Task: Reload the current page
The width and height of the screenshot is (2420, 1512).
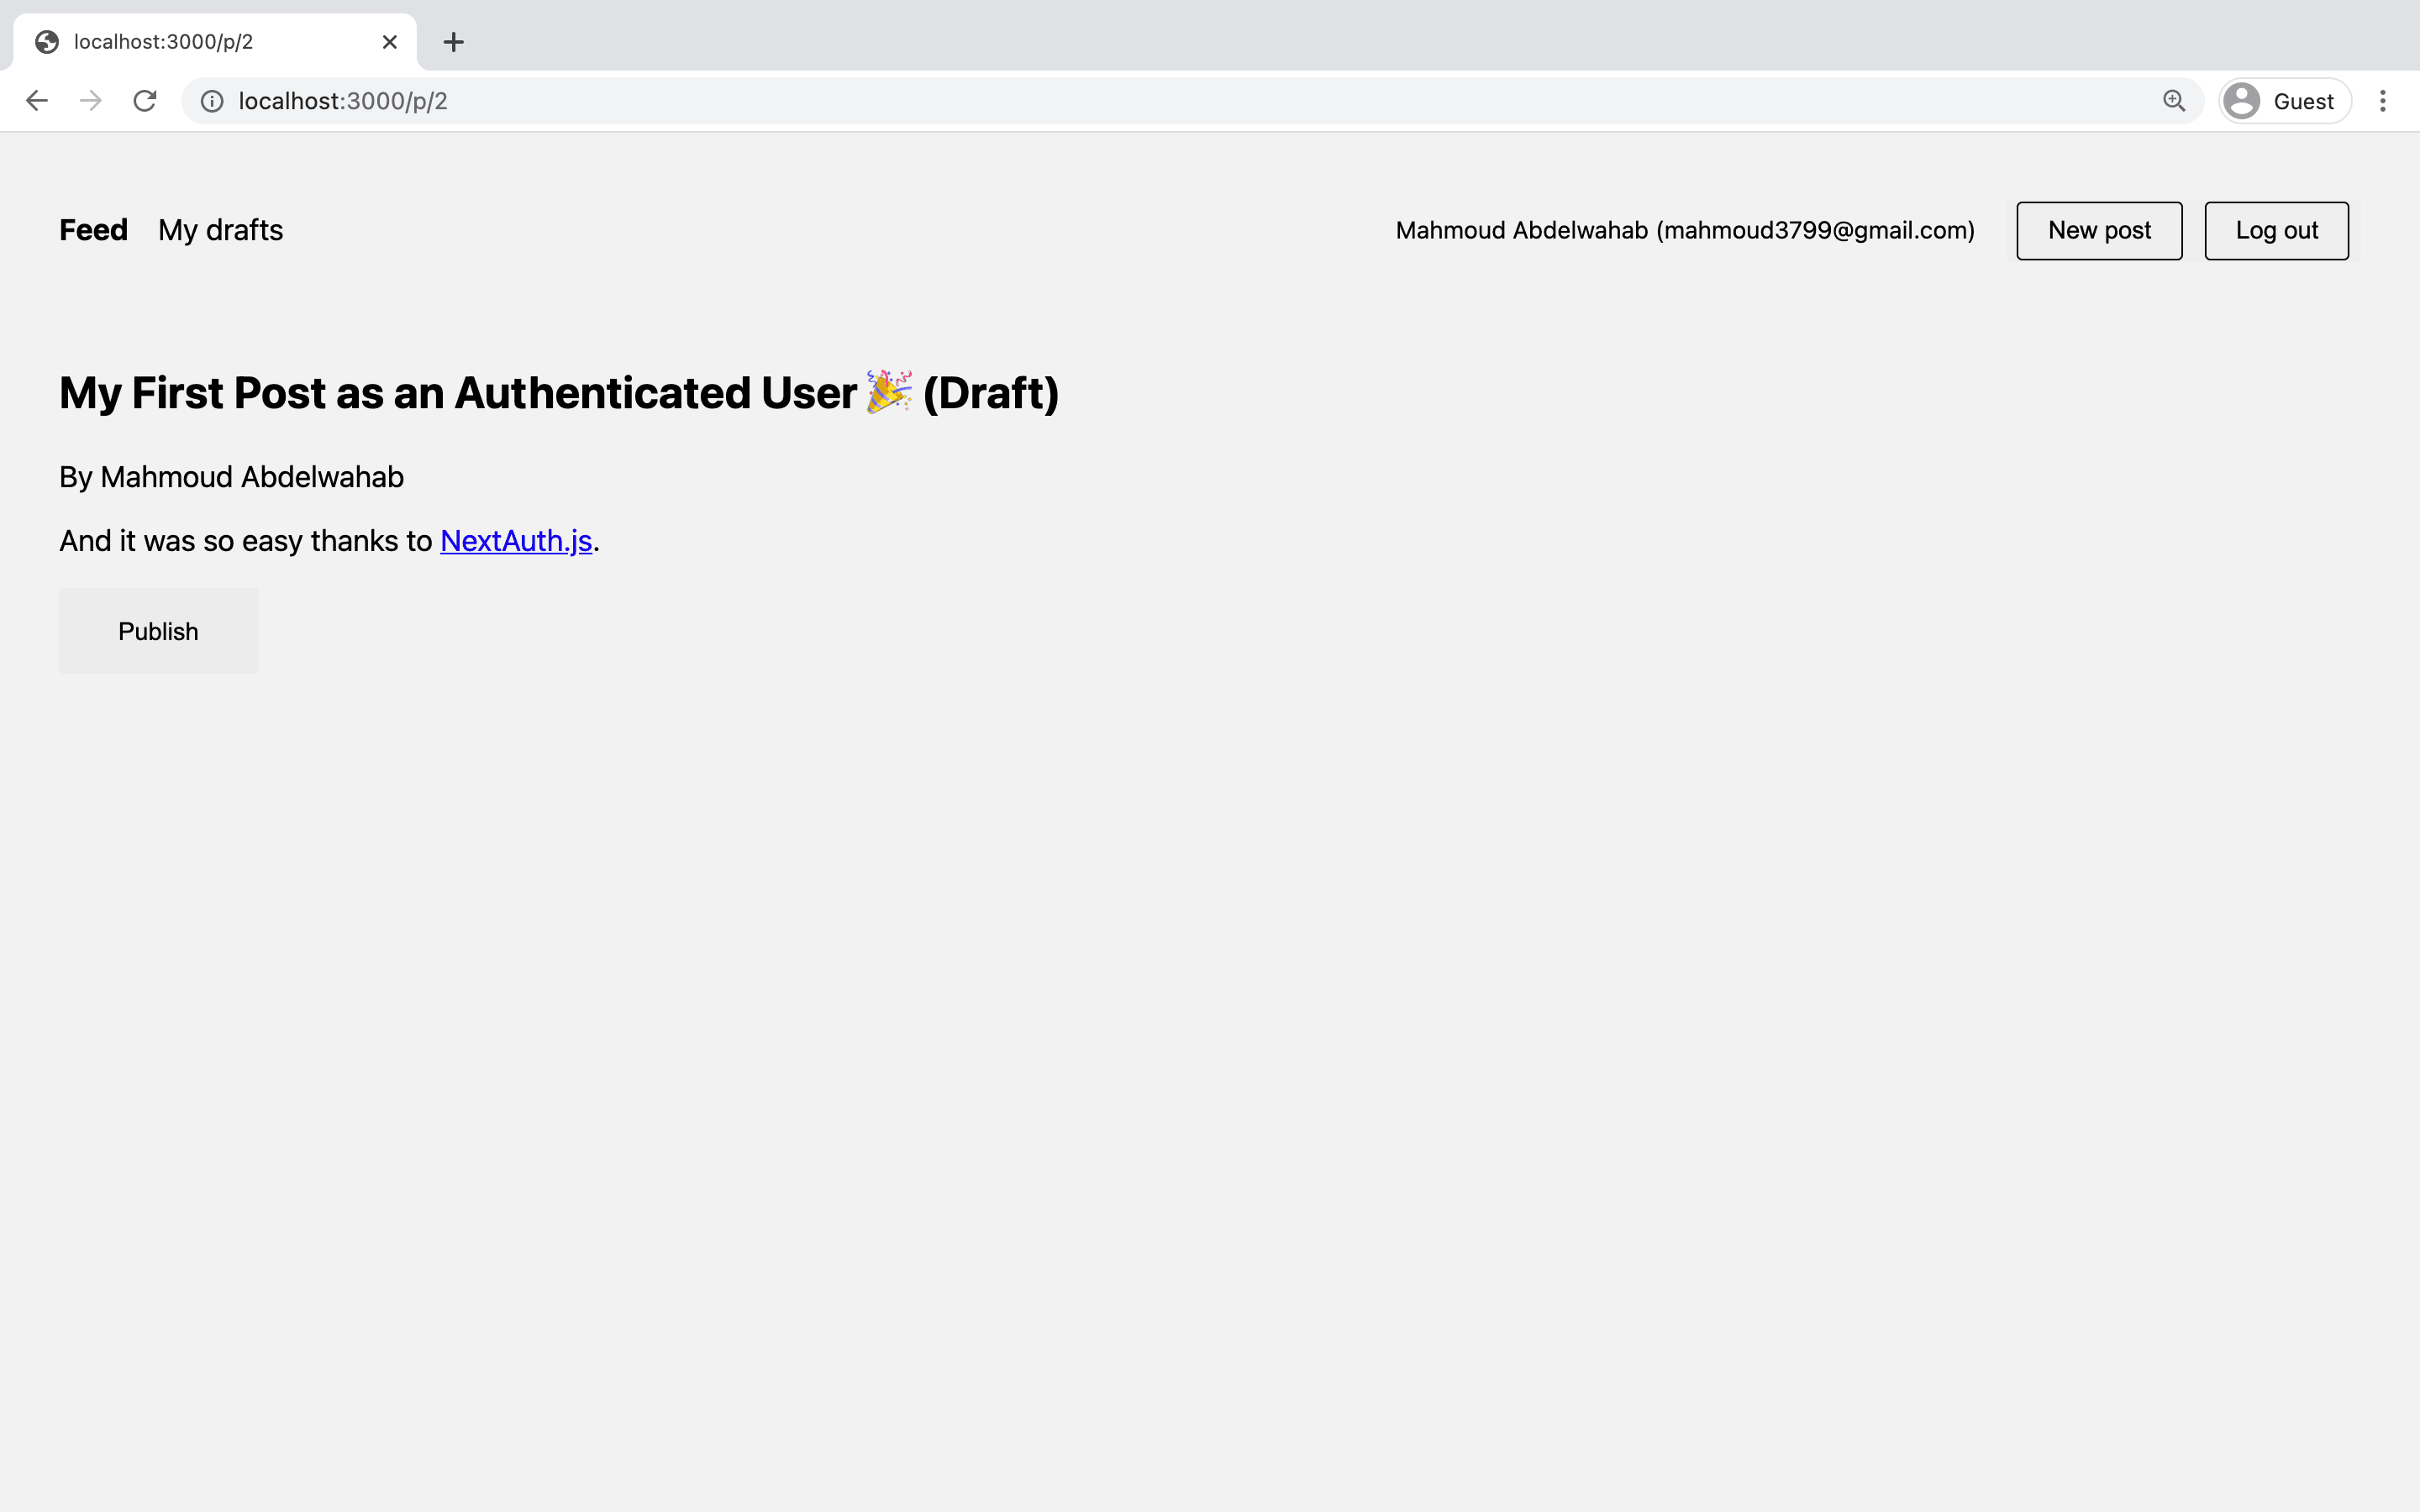Action: click(x=145, y=101)
